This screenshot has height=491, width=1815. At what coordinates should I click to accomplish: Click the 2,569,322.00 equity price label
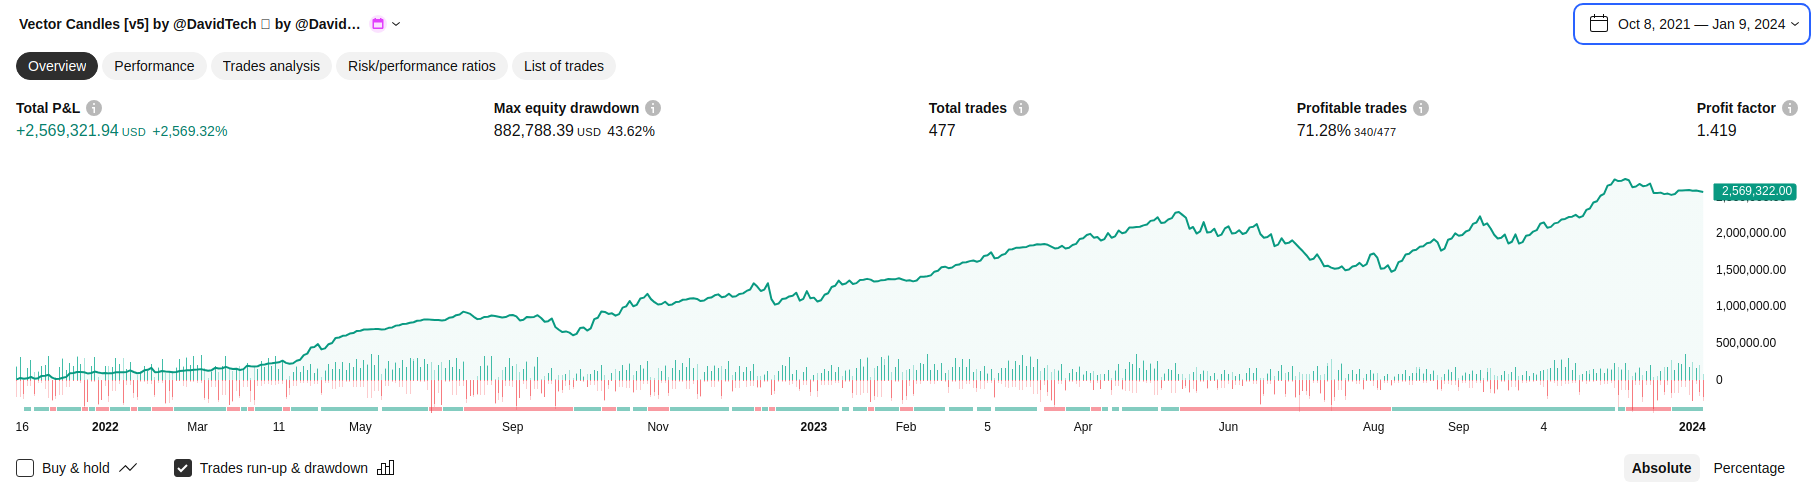(1756, 191)
